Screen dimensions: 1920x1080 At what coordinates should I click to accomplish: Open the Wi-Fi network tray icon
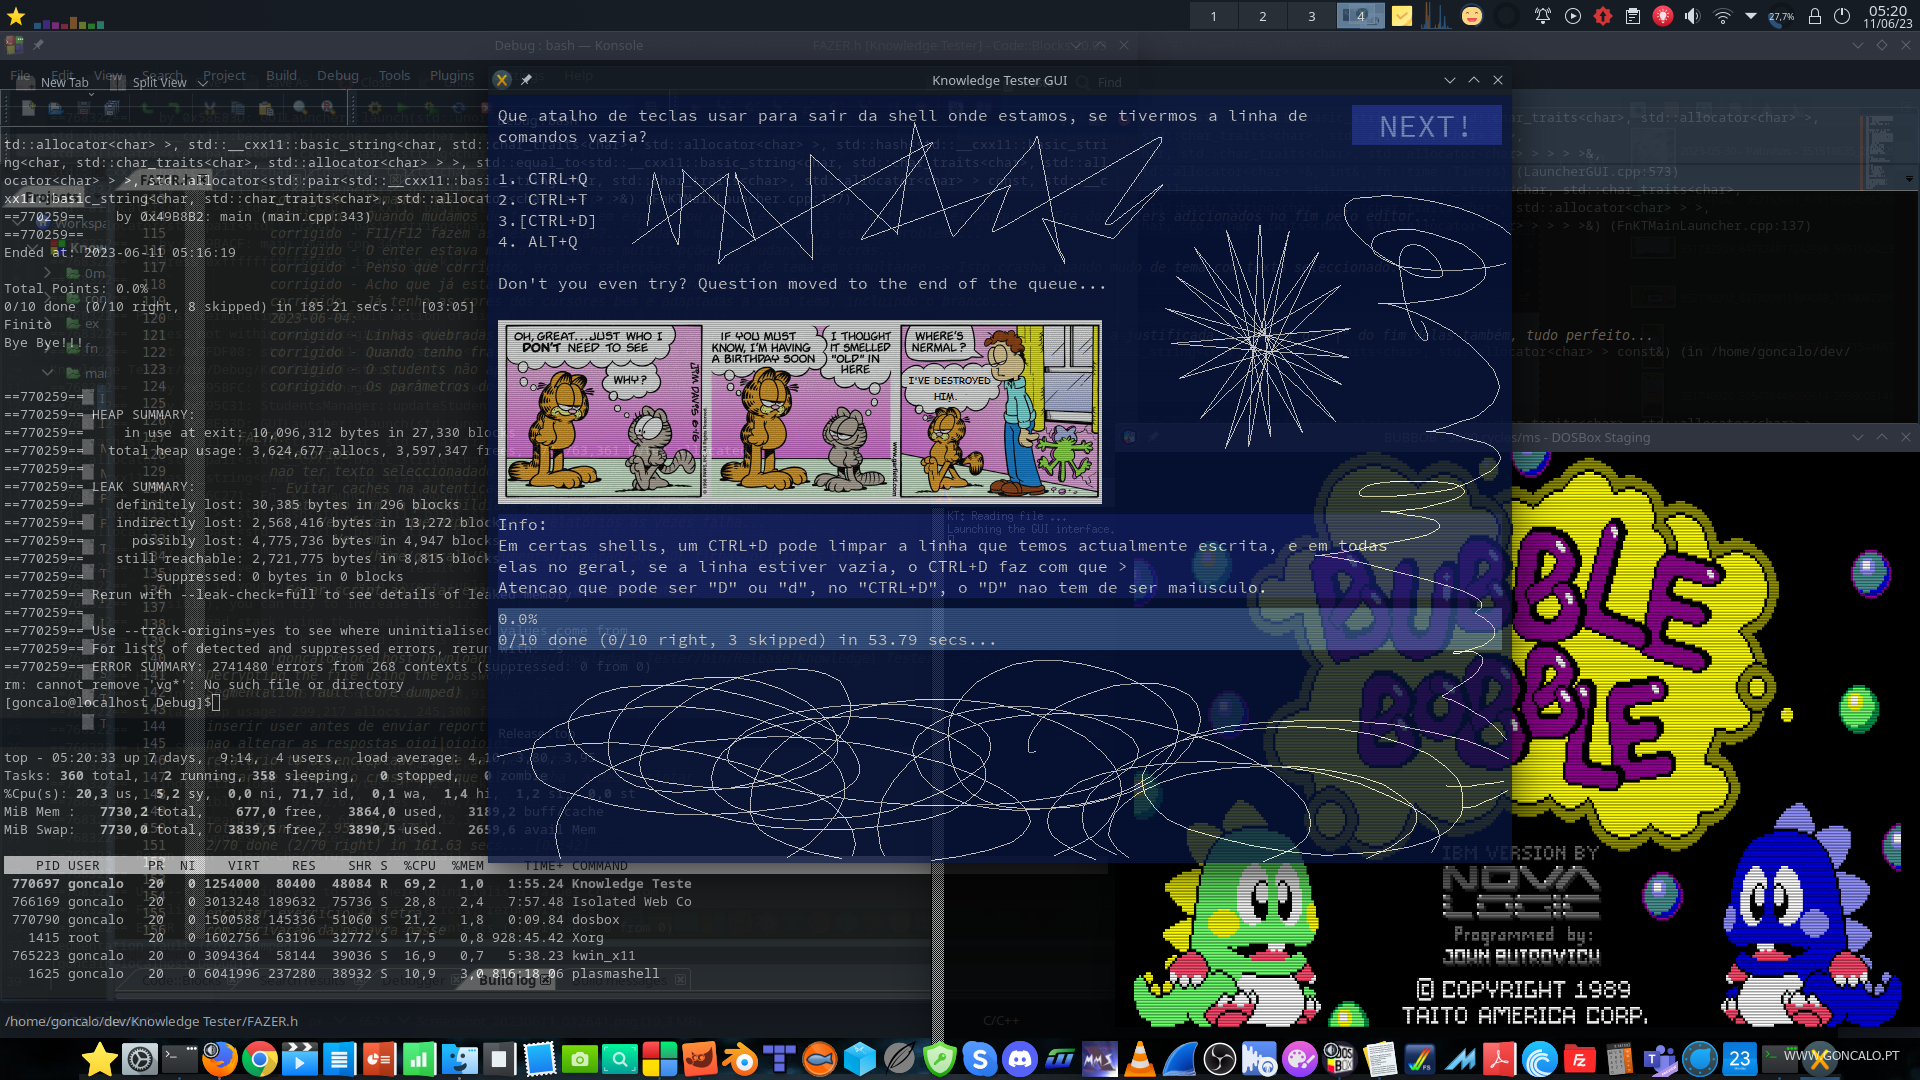pyautogui.click(x=1722, y=16)
